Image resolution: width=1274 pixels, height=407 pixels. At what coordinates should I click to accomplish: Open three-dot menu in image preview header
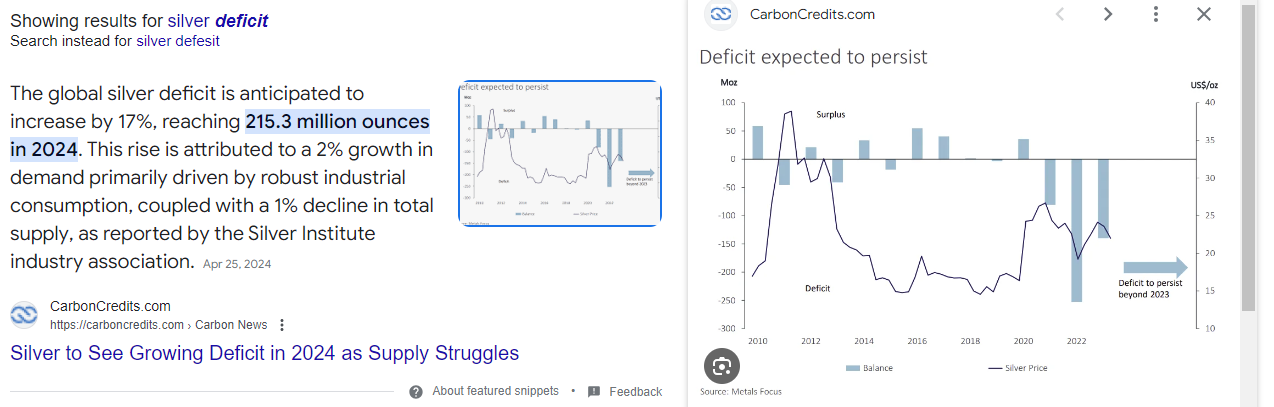(x=1156, y=14)
